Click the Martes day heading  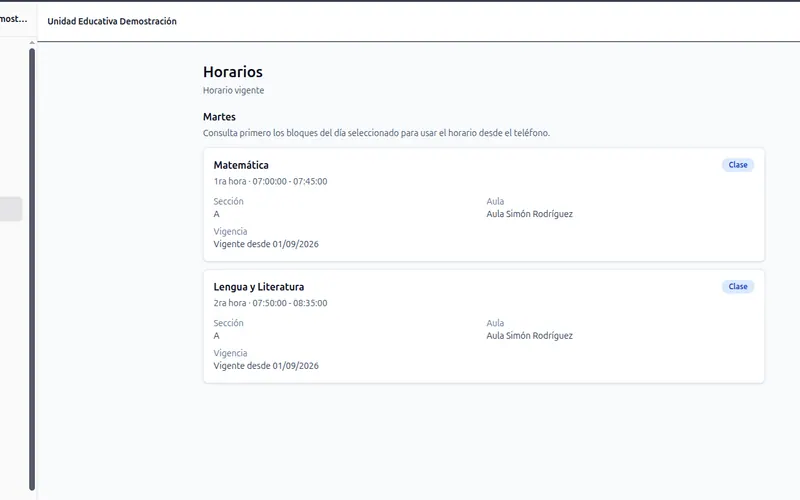point(219,117)
